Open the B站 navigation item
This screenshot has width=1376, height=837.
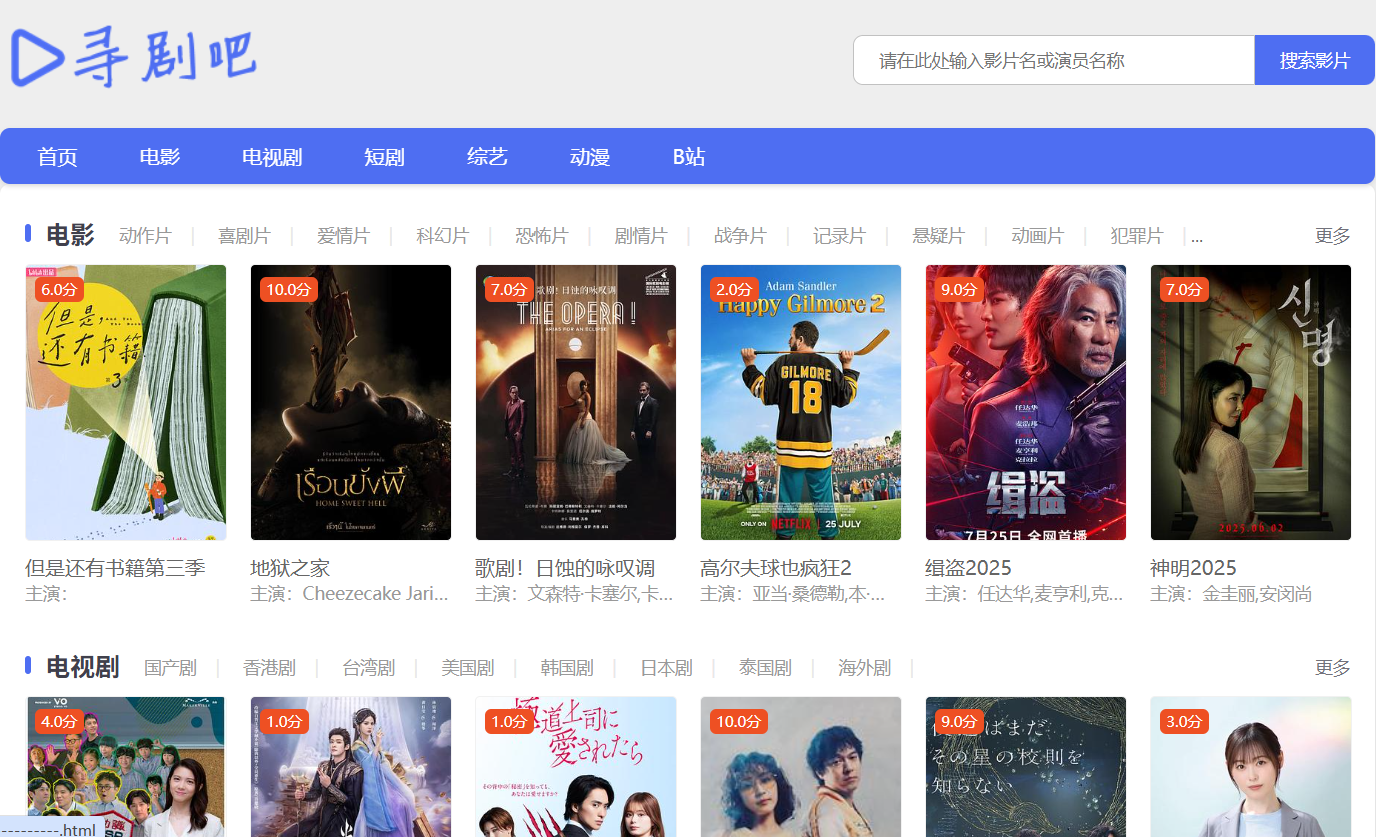pos(688,157)
